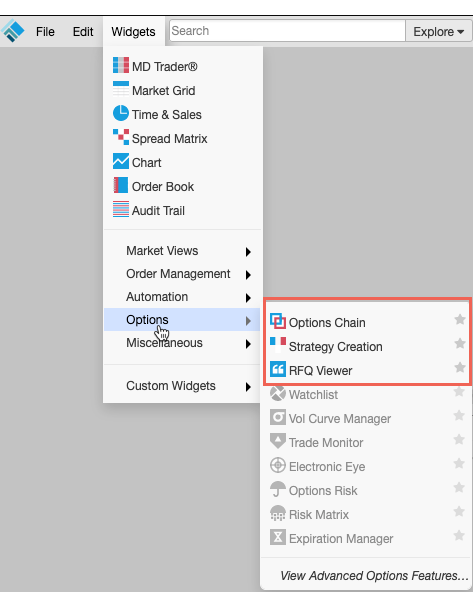Select the Time & Sales clock icon
This screenshot has height=608, width=473.
pyautogui.click(x=121, y=113)
